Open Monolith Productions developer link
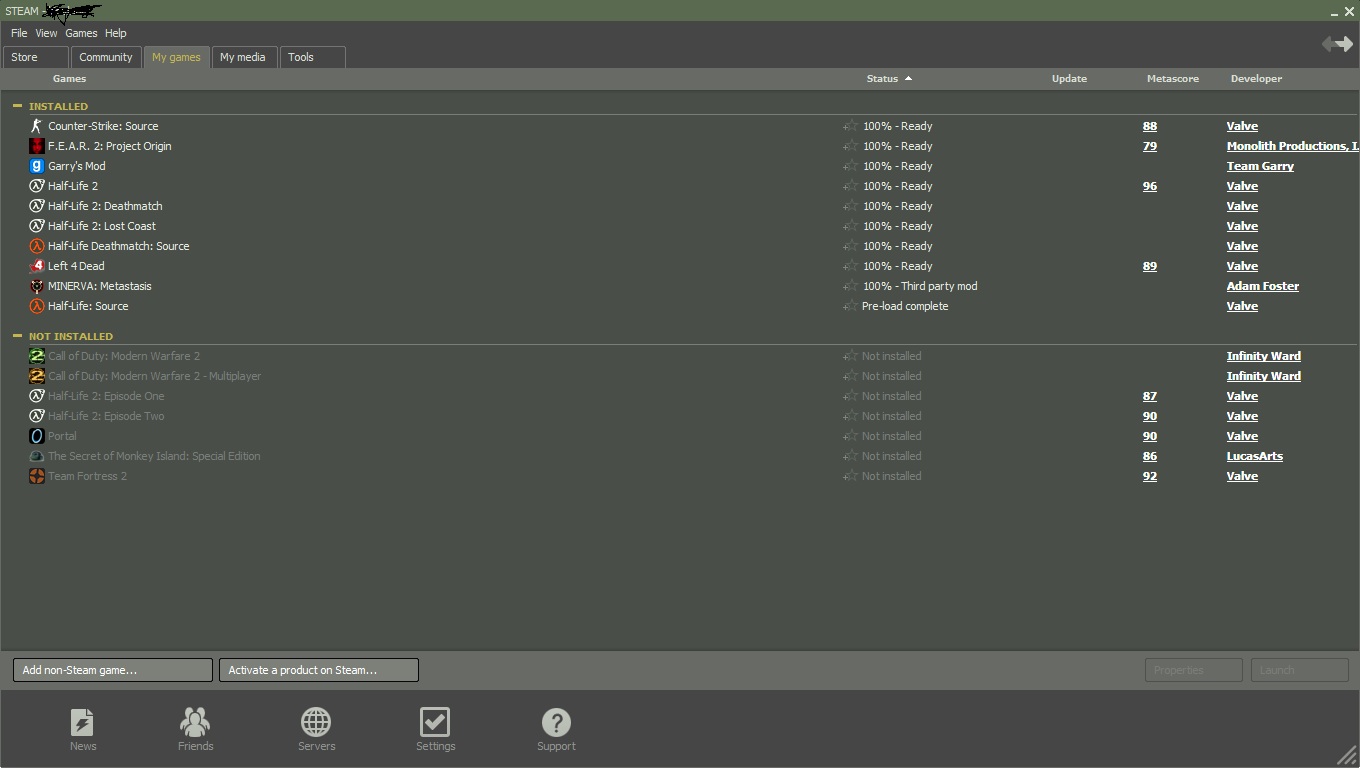Screen dimensions: 1360x768 point(1292,146)
